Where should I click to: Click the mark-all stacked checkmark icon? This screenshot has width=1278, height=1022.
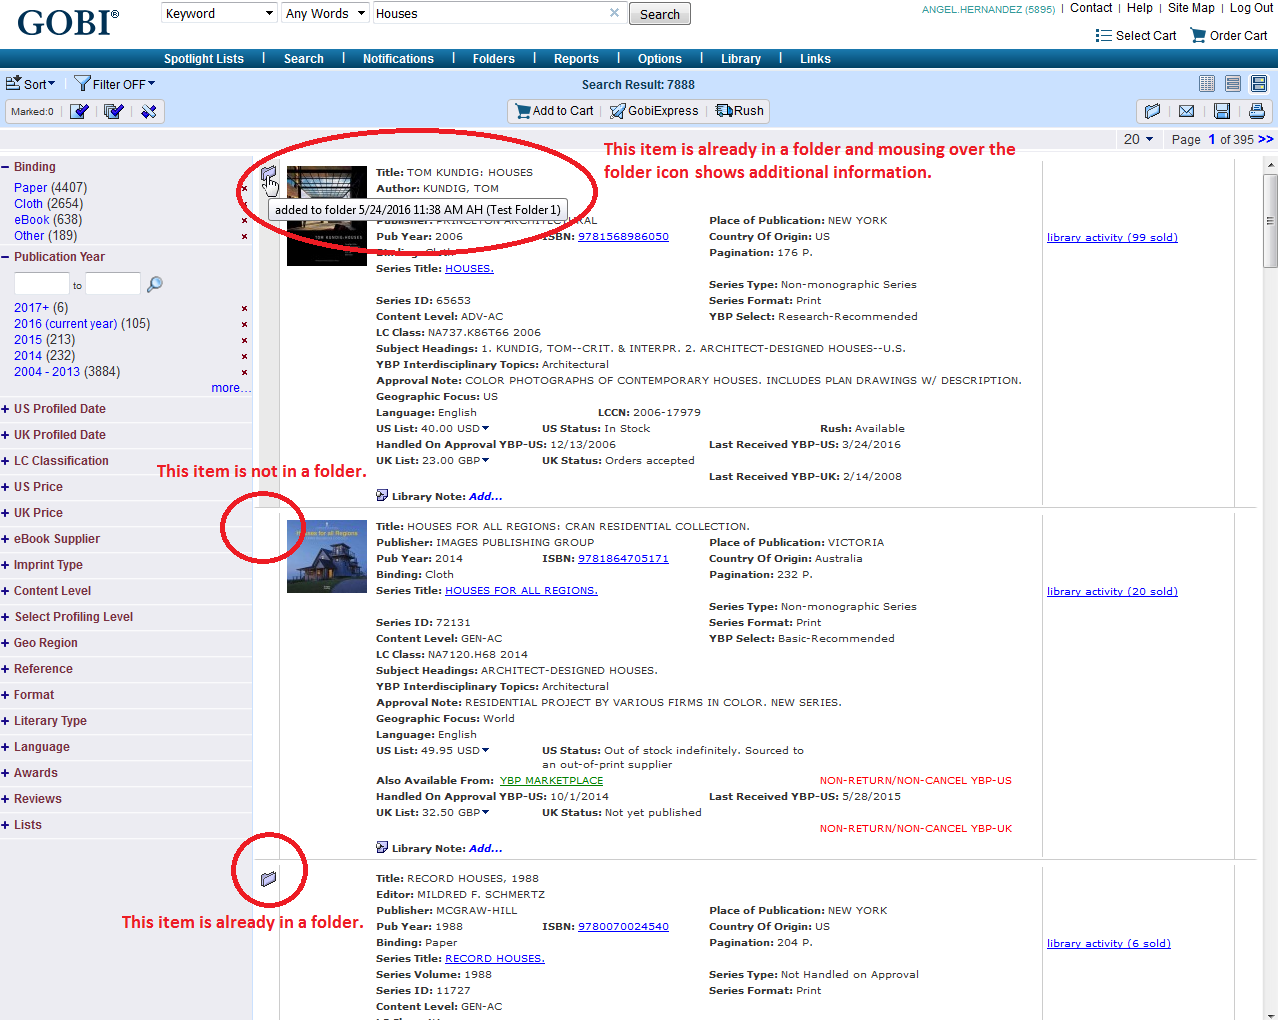[114, 111]
